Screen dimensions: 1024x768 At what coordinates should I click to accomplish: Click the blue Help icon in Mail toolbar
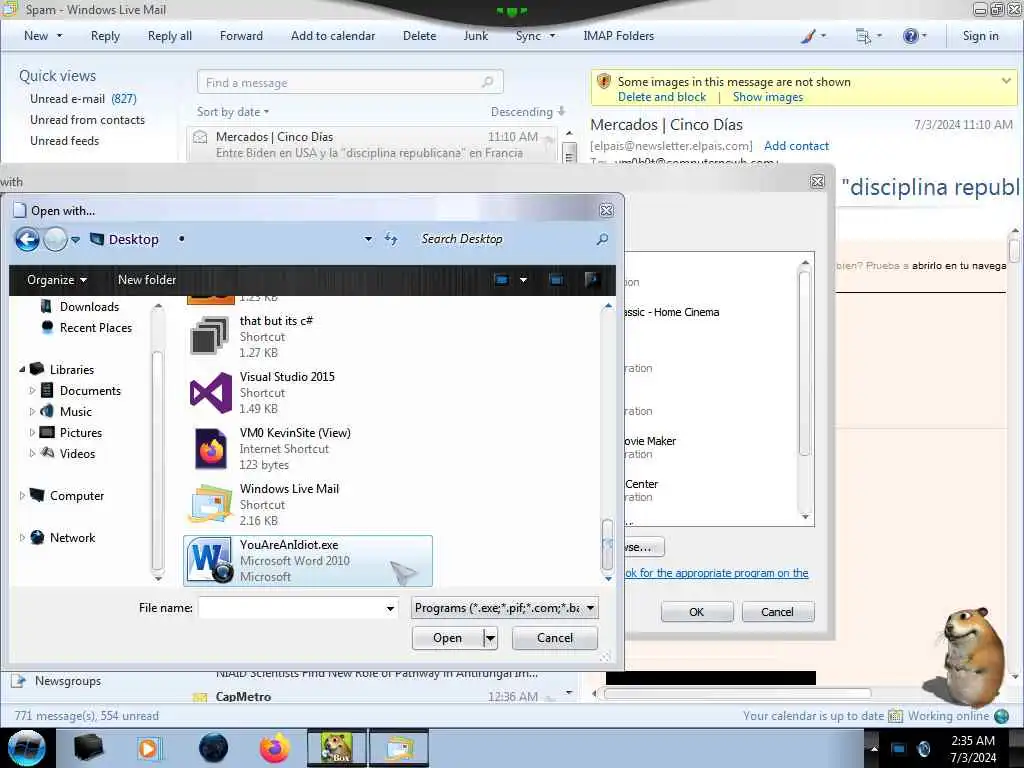(x=910, y=36)
